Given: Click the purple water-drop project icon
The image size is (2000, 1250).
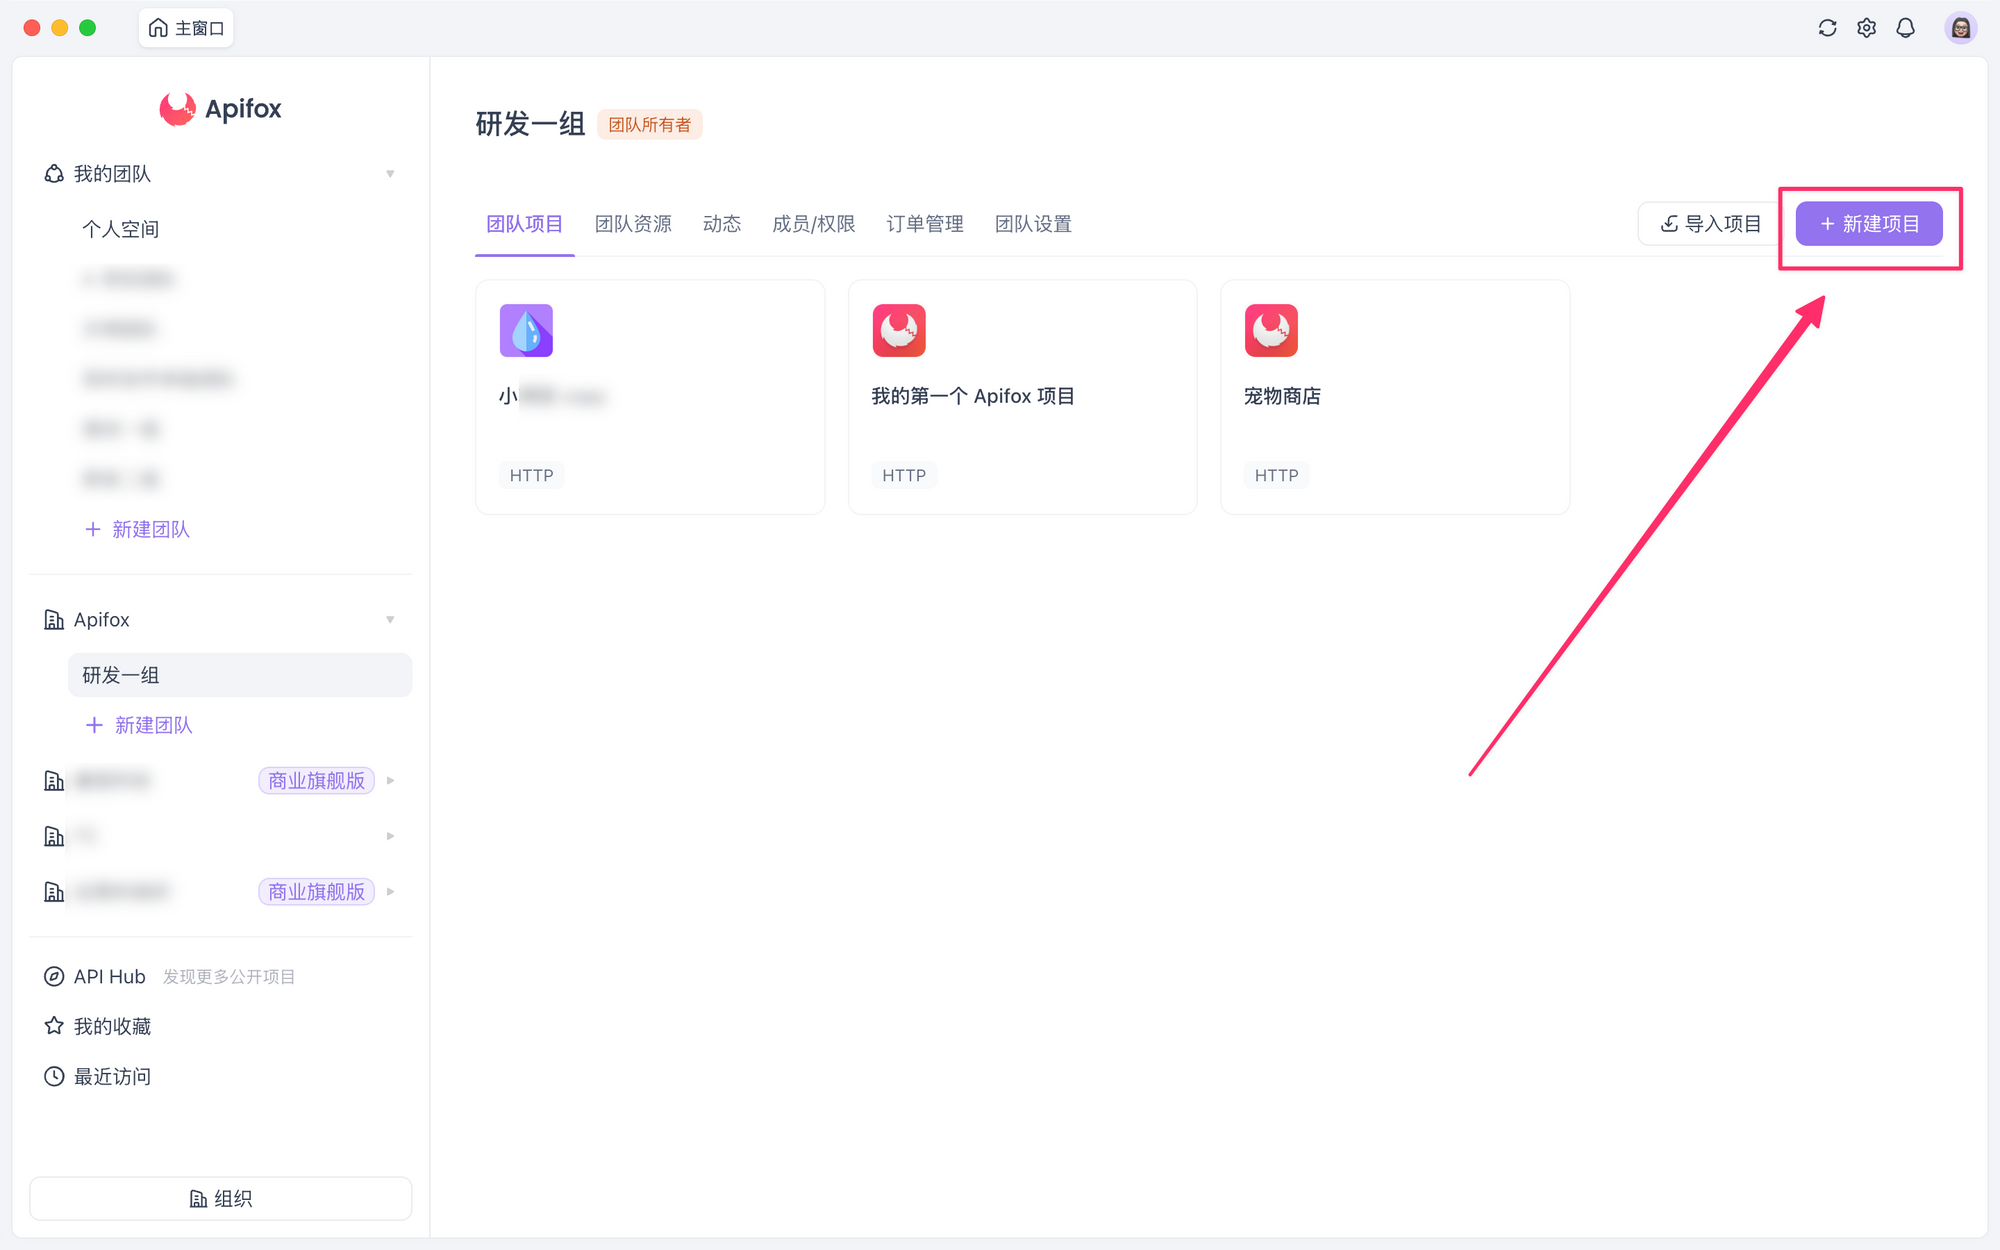Looking at the screenshot, I should click(526, 331).
